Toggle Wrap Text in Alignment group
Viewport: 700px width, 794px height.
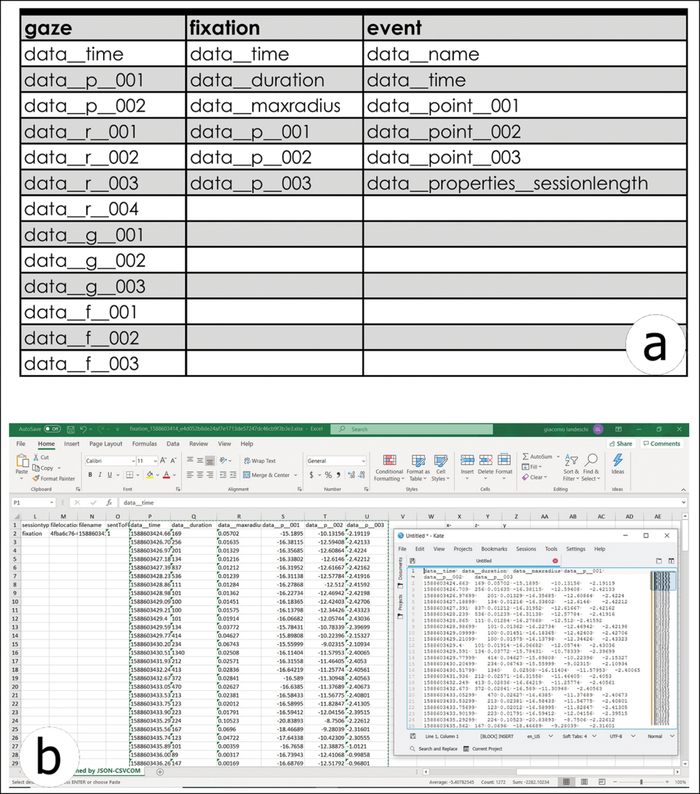[x=260, y=461]
